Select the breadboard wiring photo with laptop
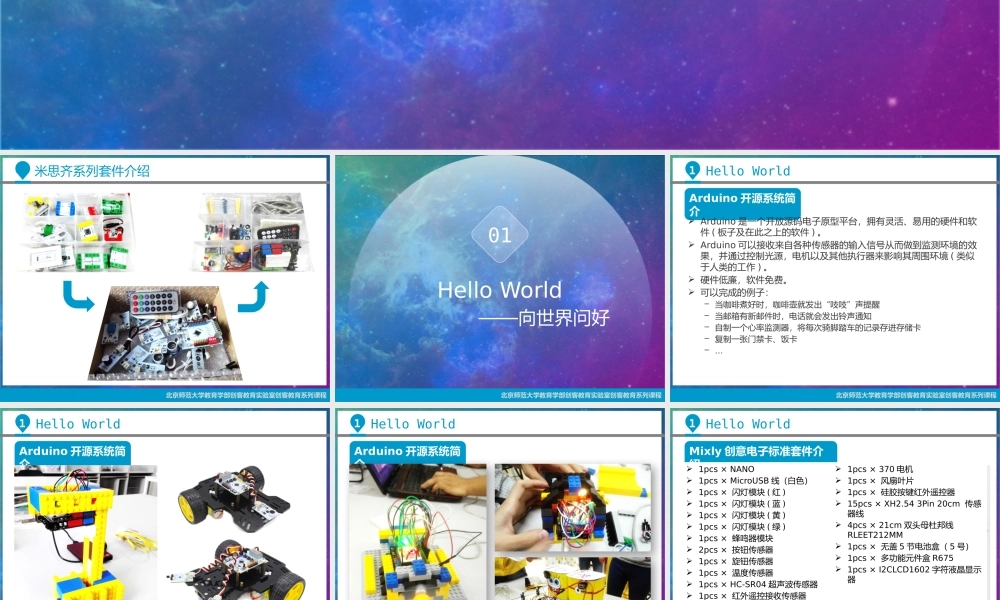This screenshot has height=600, width=1000. (x=418, y=532)
